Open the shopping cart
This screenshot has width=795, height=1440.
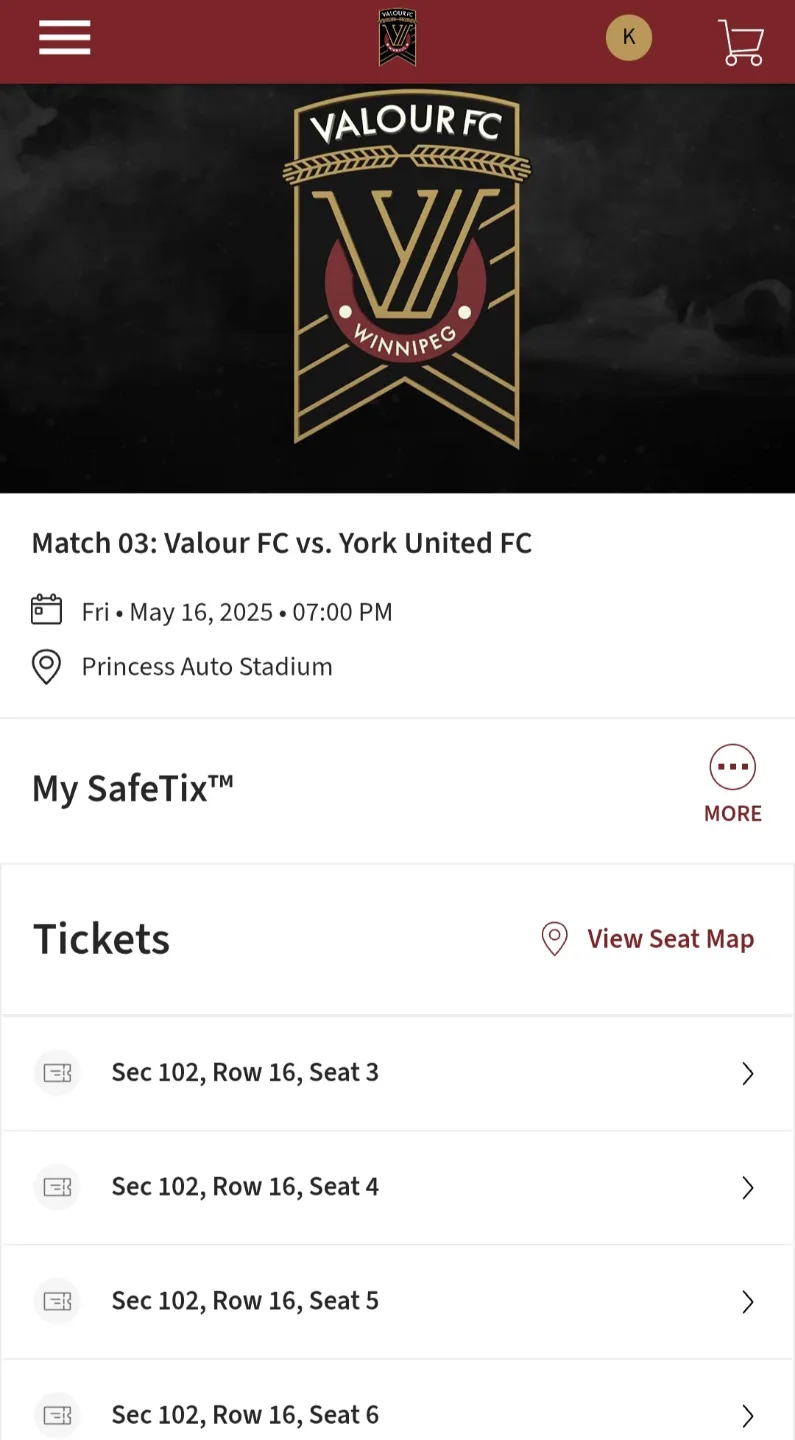tap(741, 43)
